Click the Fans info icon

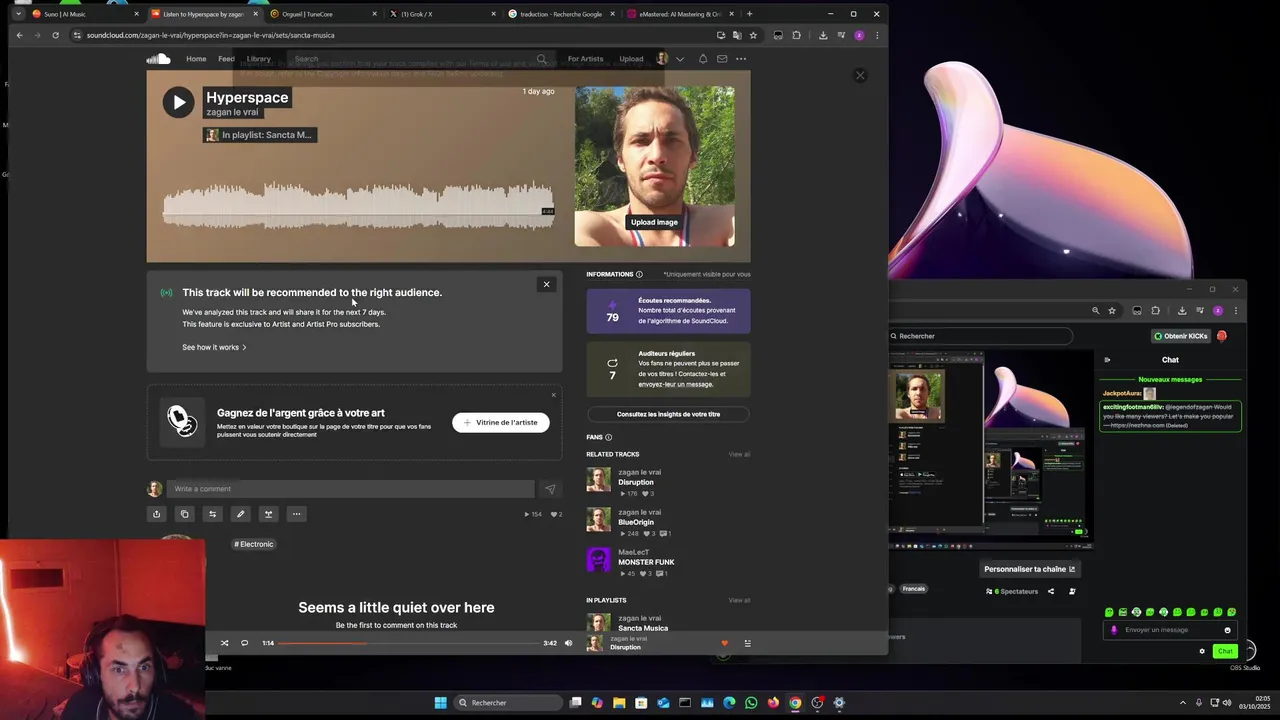(x=608, y=437)
